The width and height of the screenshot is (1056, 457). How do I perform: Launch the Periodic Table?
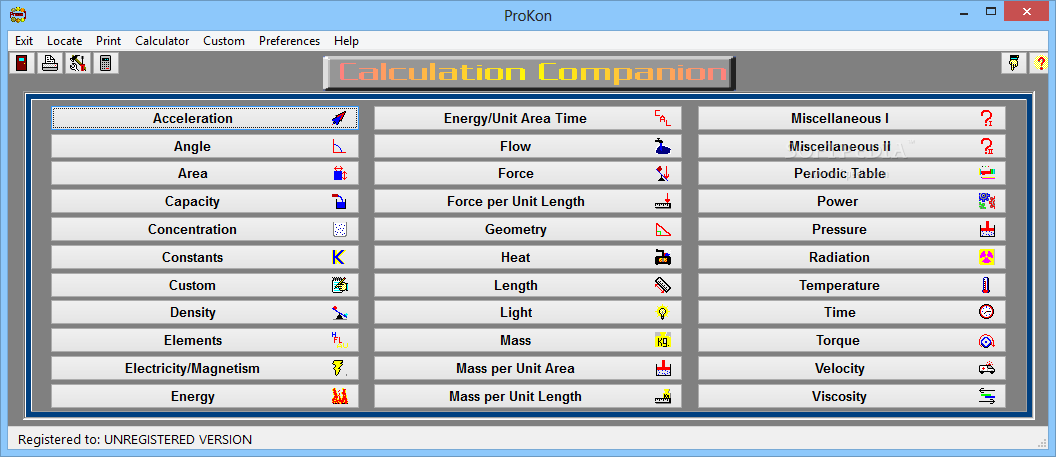pyautogui.click(x=852, y=174)
